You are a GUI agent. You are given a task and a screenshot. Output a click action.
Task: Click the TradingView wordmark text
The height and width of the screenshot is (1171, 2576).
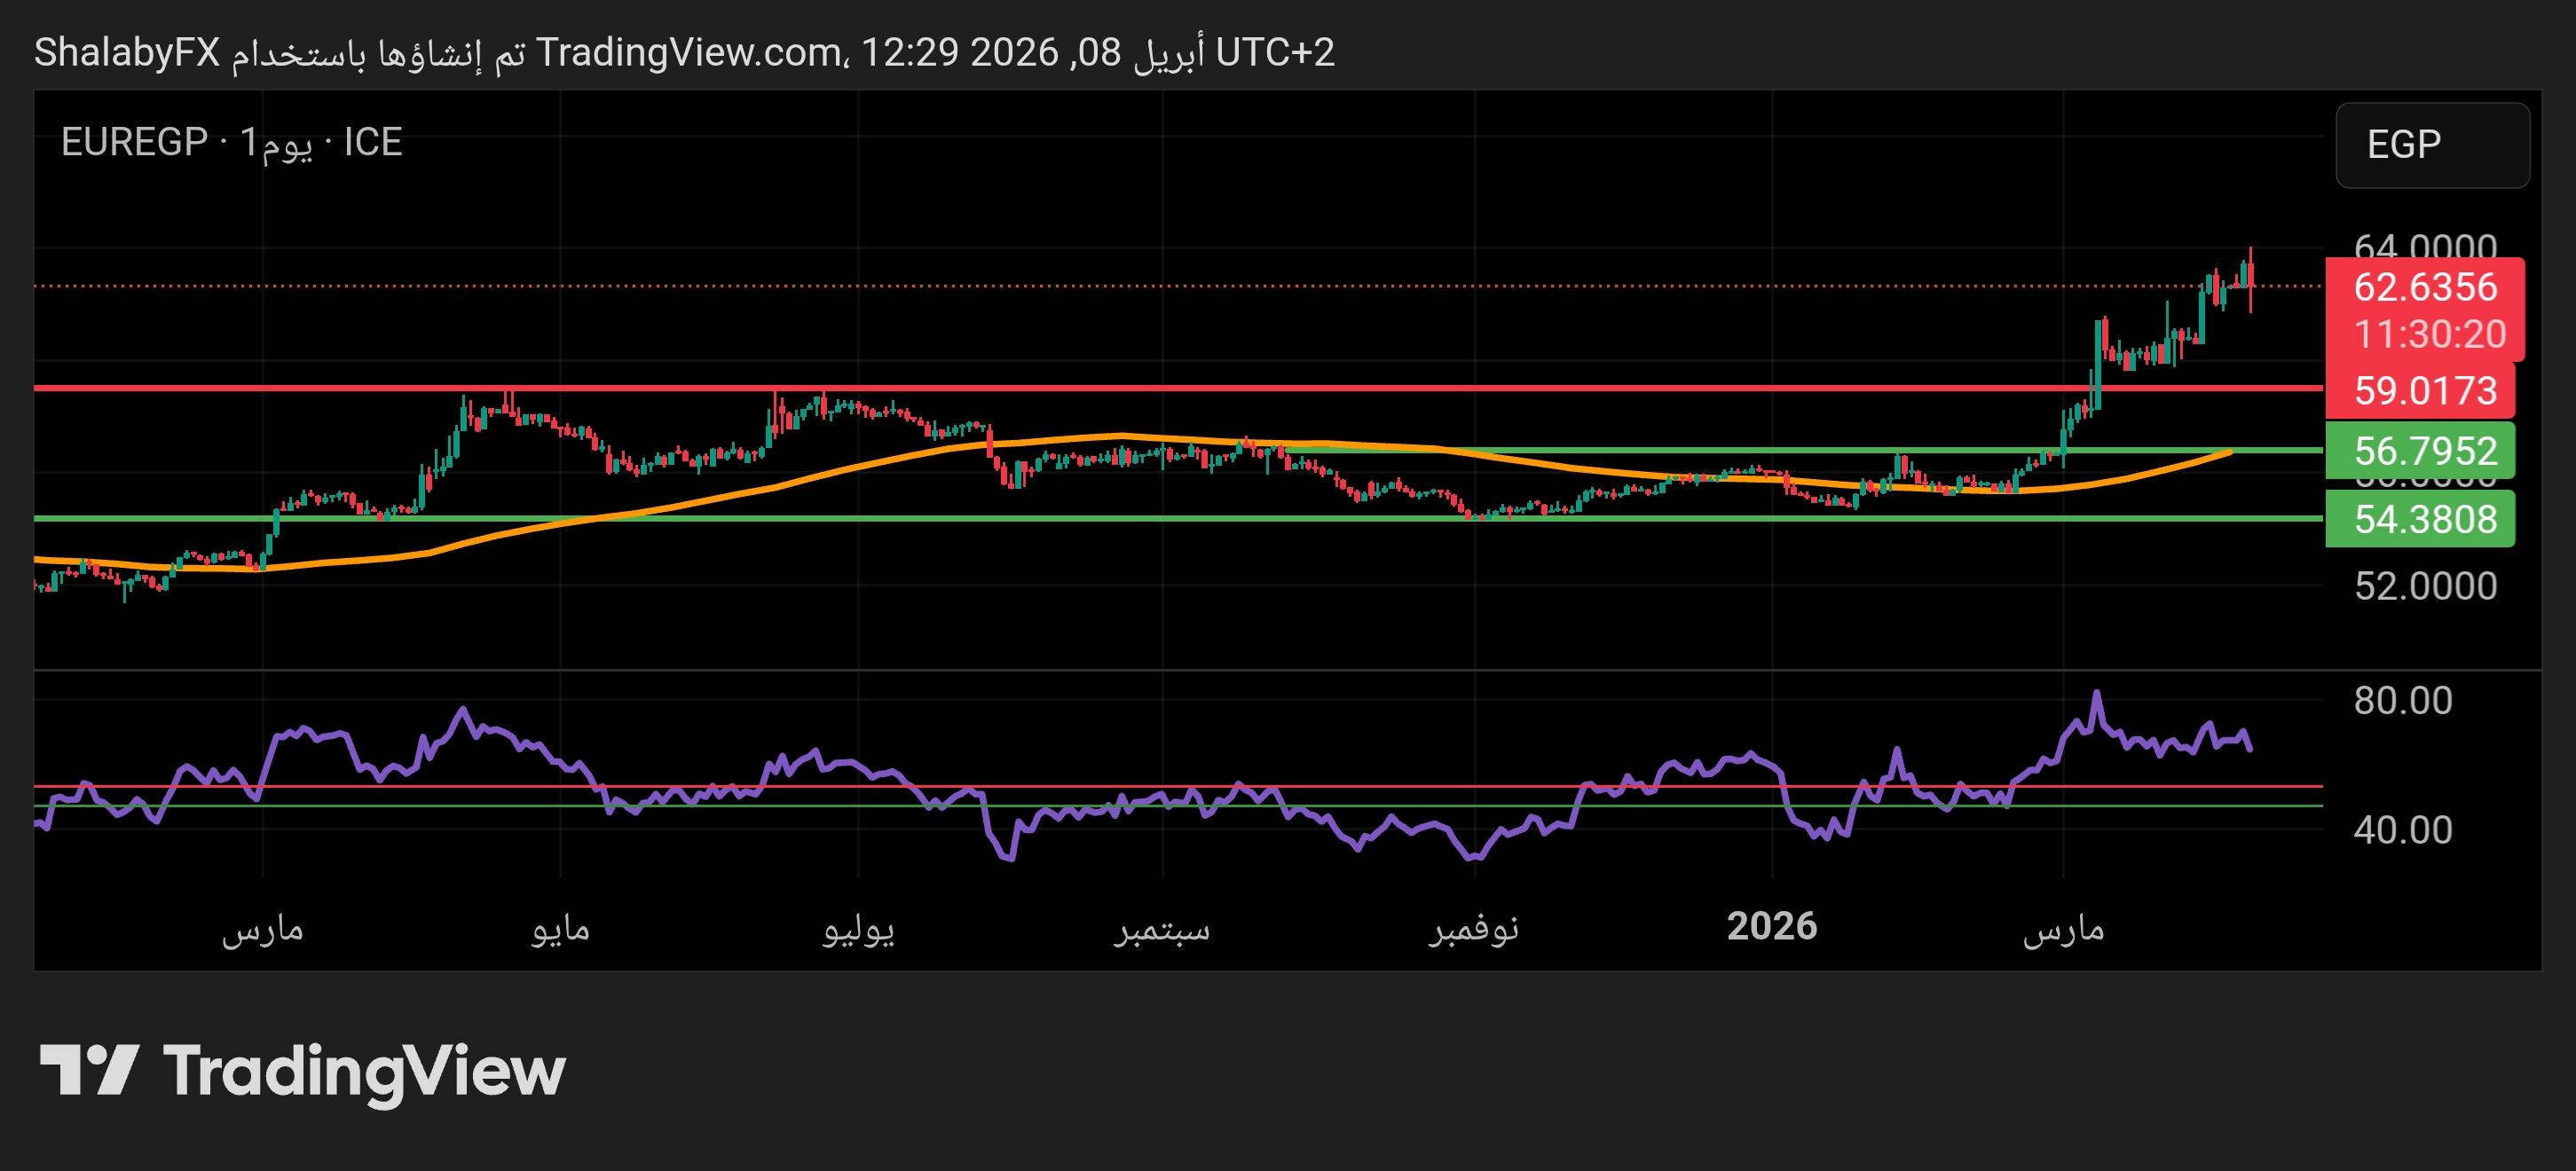[364, 1072]
